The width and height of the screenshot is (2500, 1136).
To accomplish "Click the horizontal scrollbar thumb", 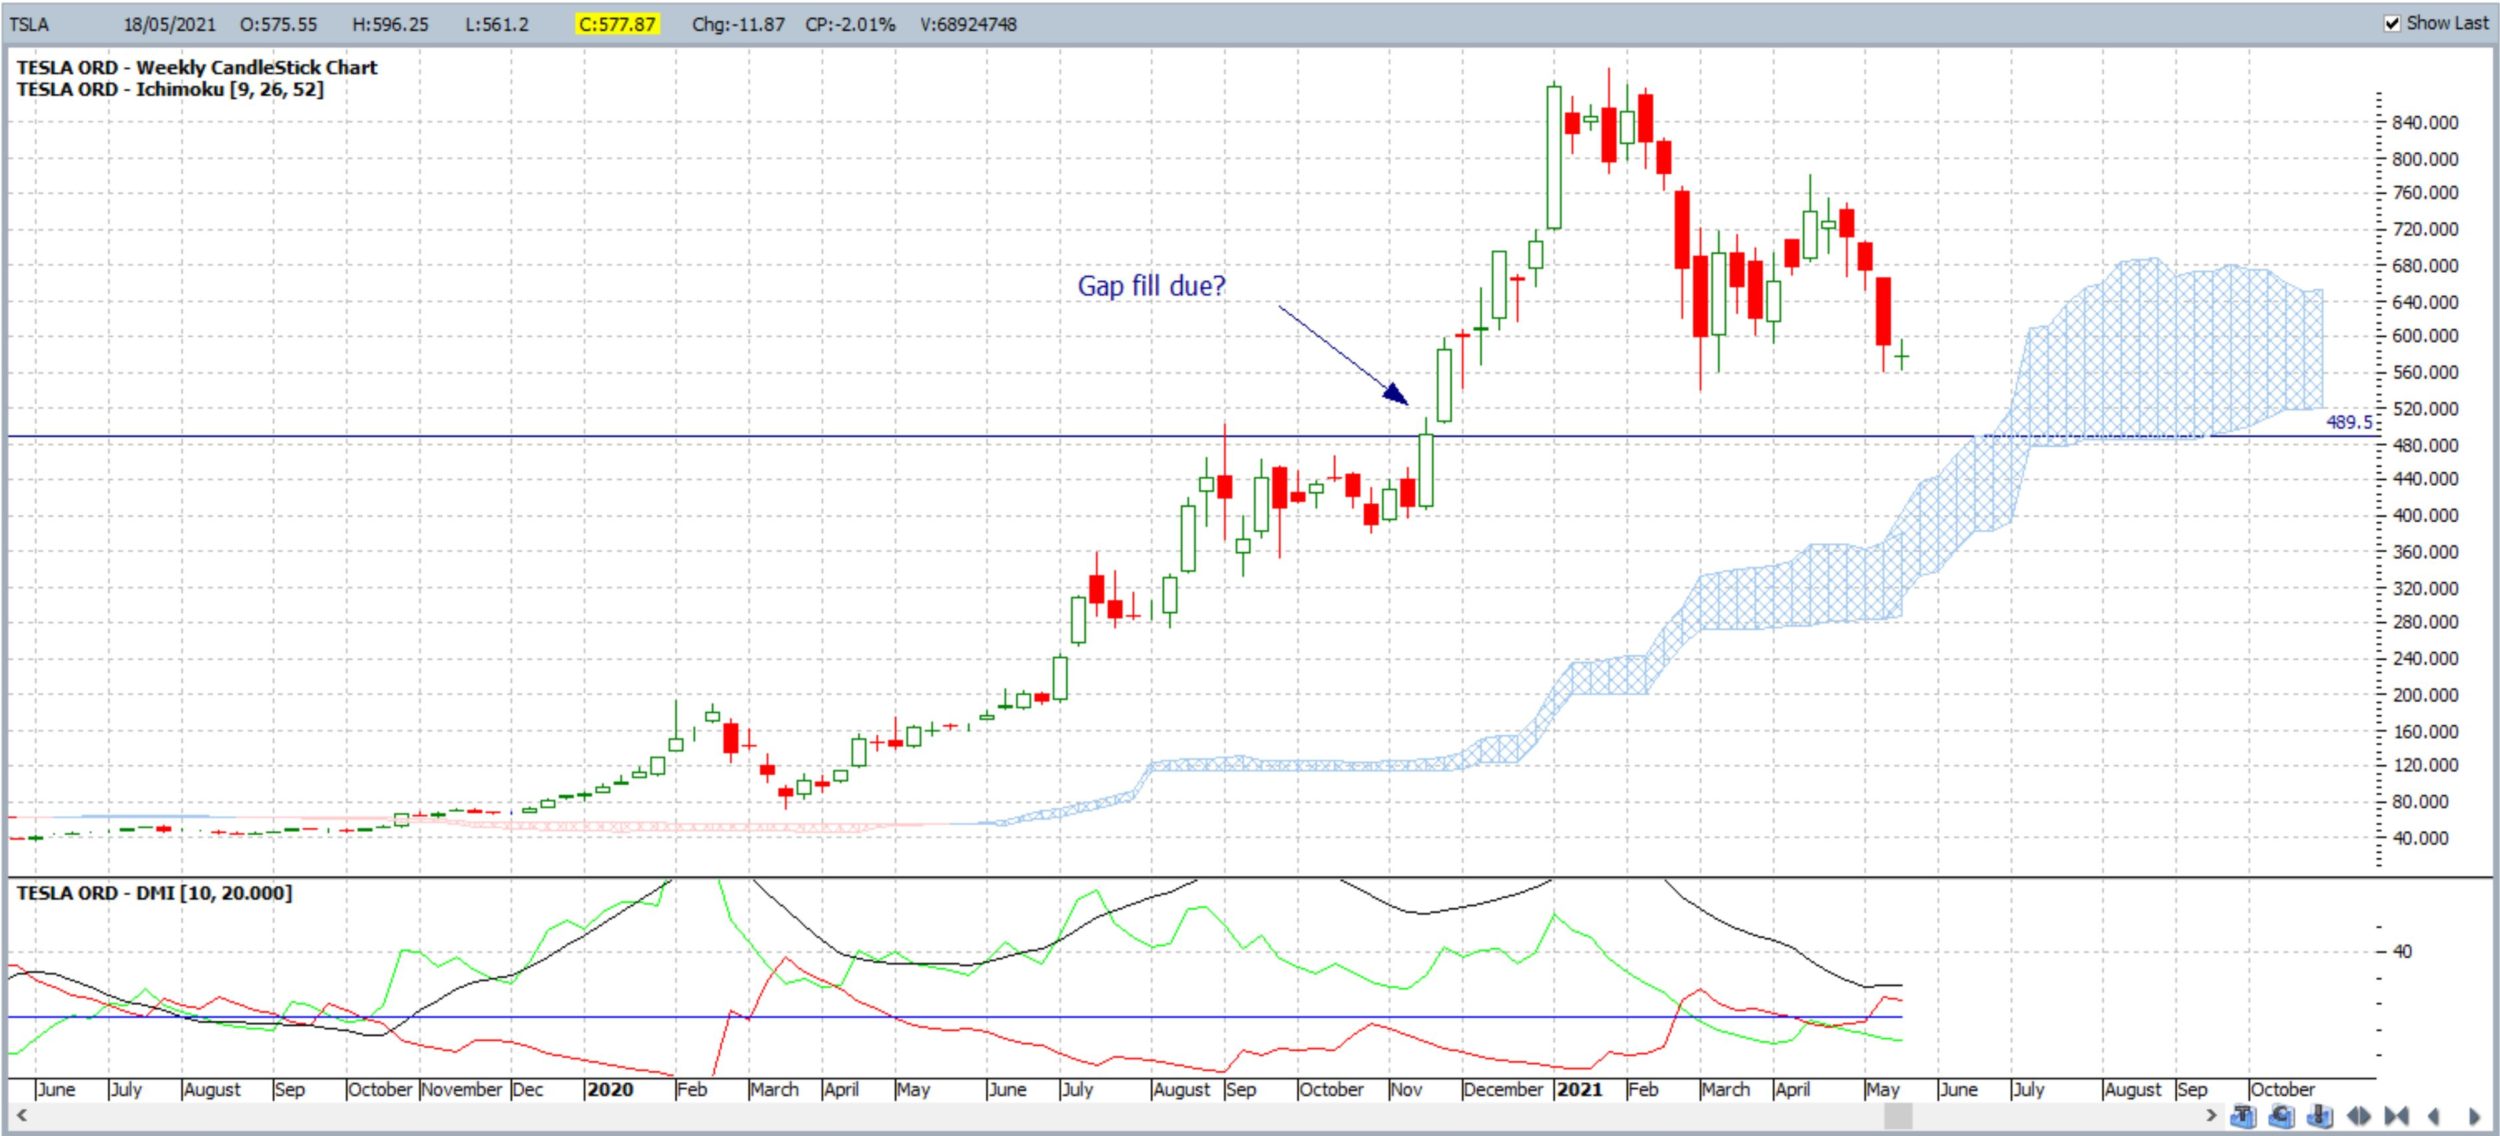I will coord(1897,1116).
